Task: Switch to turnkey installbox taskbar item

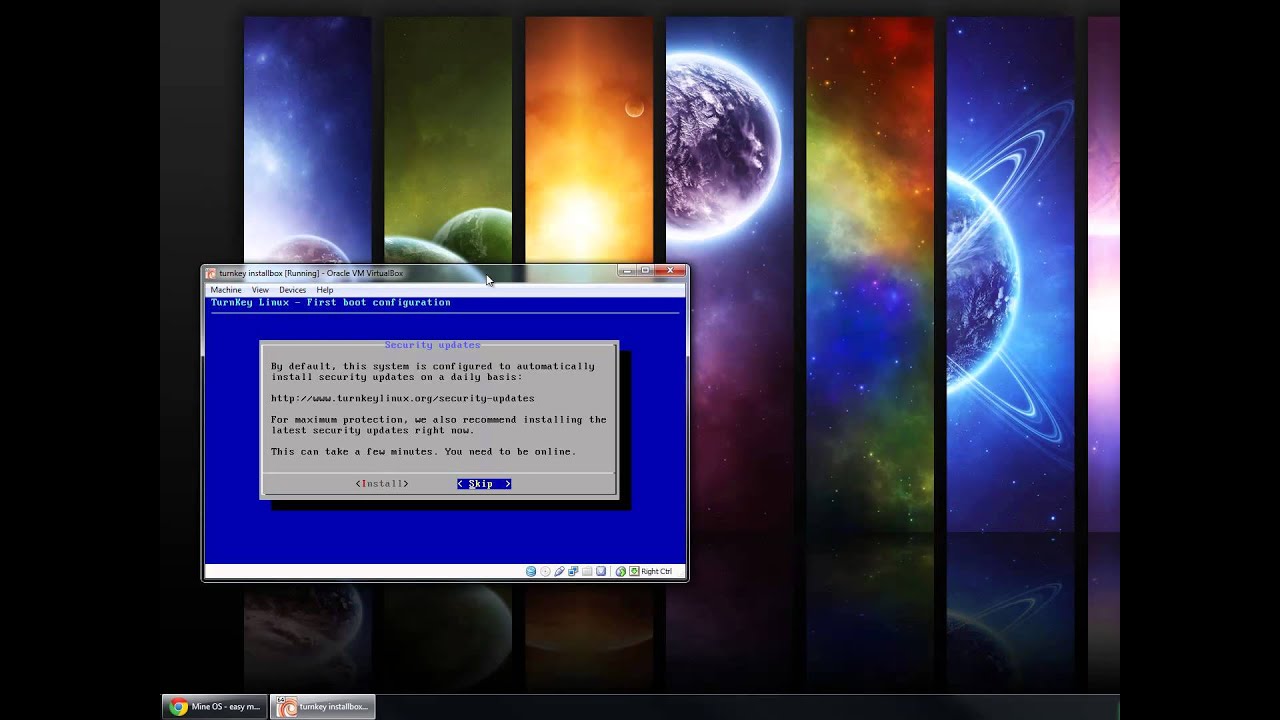Action: [323, 707]
